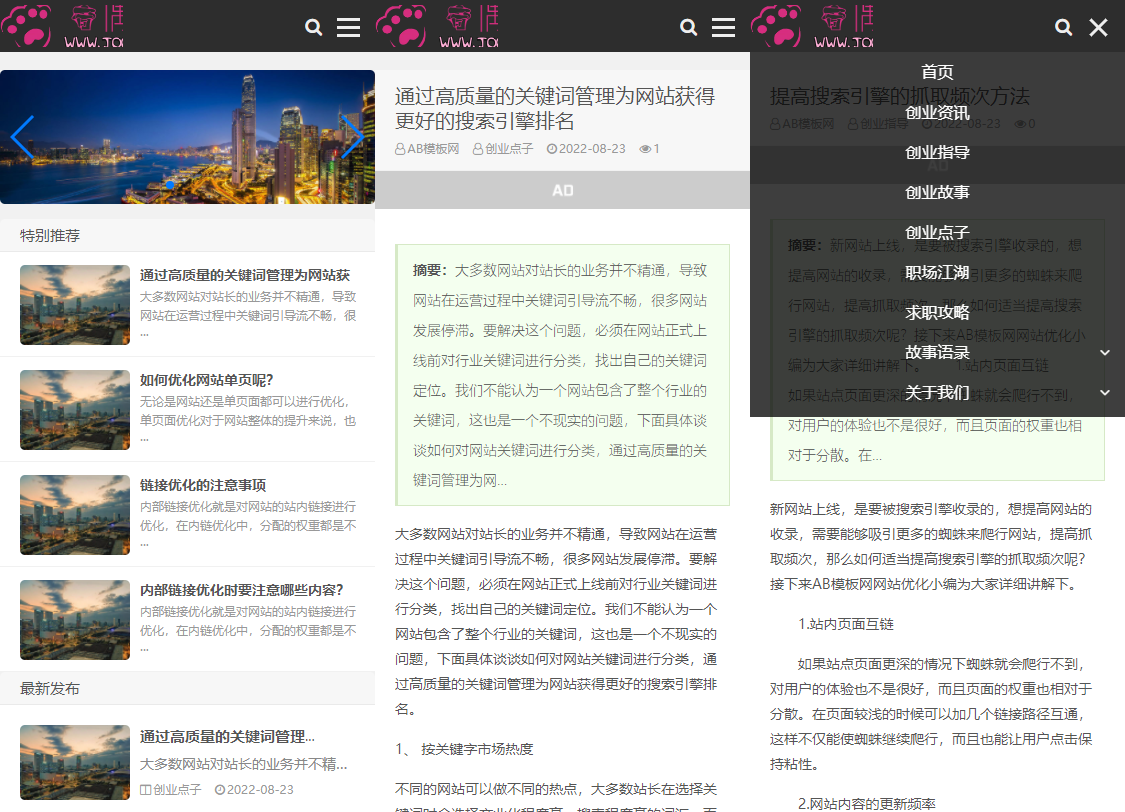Click the 创业点子 category tag under 最新发布

coord(171,790)
